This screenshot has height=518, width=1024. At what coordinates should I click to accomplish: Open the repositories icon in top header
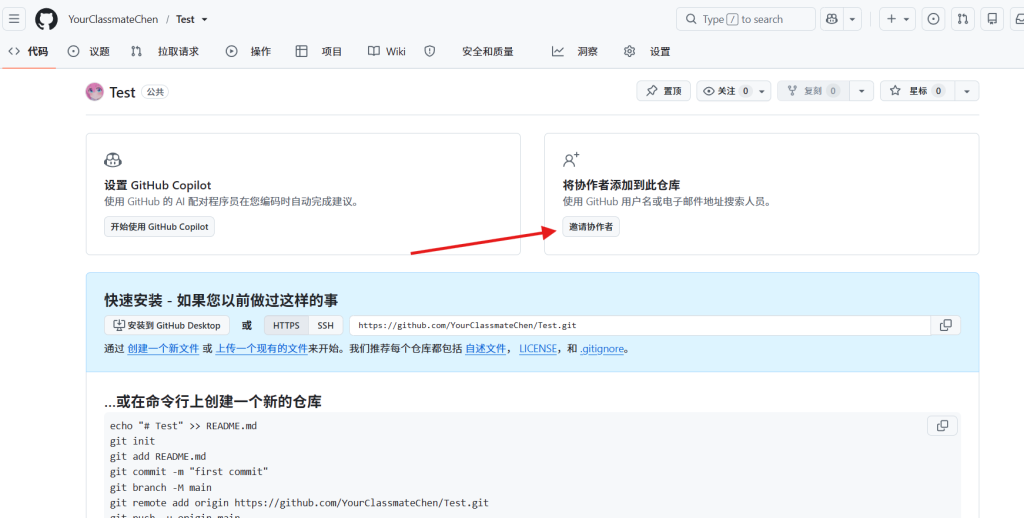coord(992,19)
